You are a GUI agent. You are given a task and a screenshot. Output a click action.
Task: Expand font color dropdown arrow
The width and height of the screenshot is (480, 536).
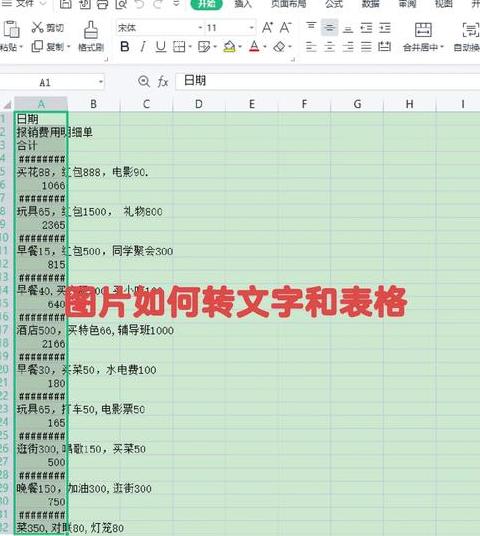click(x=265, y=47)
